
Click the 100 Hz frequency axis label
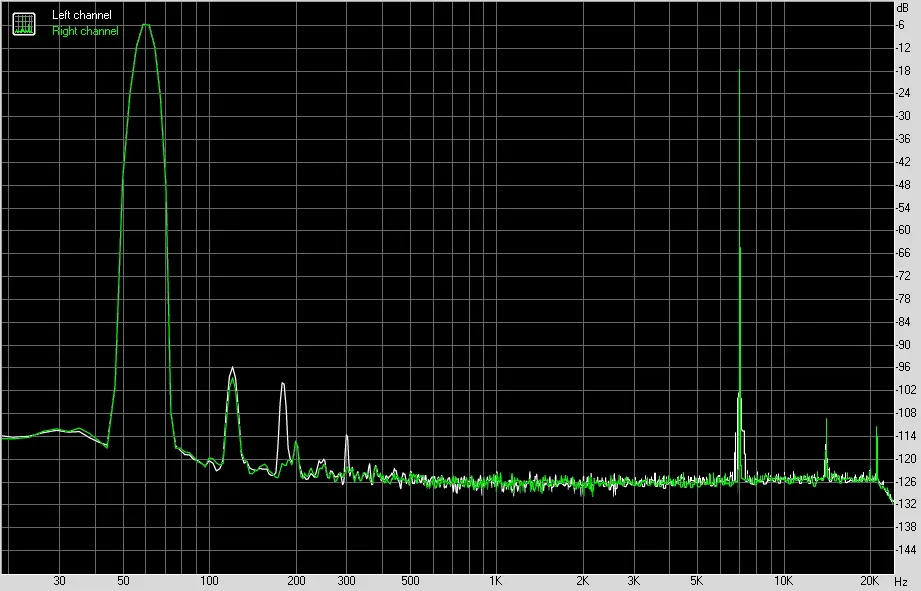pos(209,581)
